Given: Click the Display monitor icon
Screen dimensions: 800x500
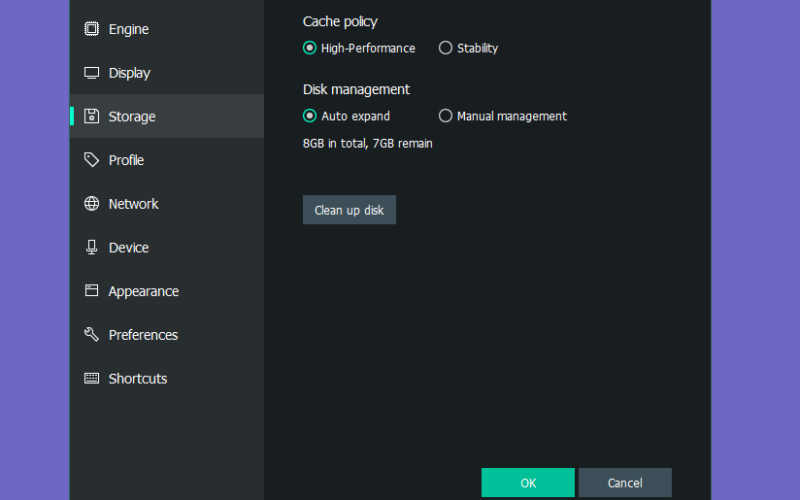Looking at the screenshot, I should (x=91, y=73).
